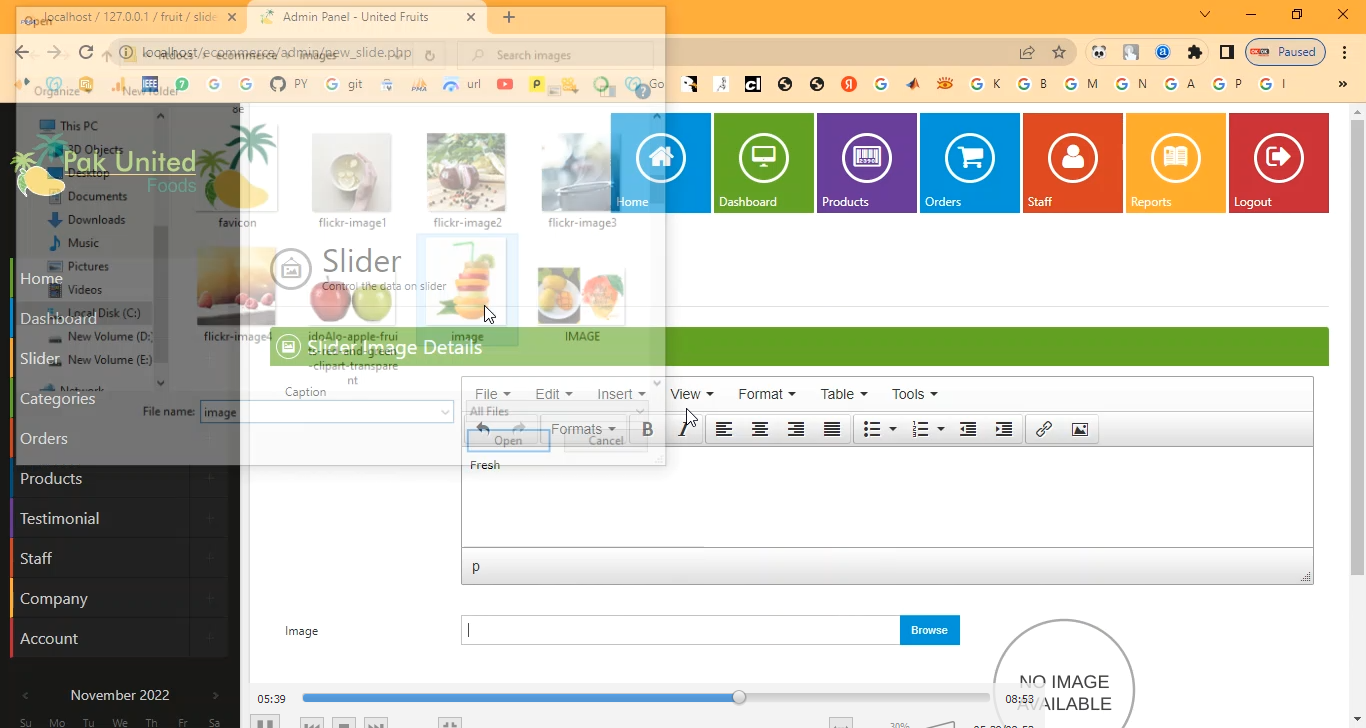1366x728 pixels.
Task: Click the Logout tile icon
Action: click(1279, 157)
